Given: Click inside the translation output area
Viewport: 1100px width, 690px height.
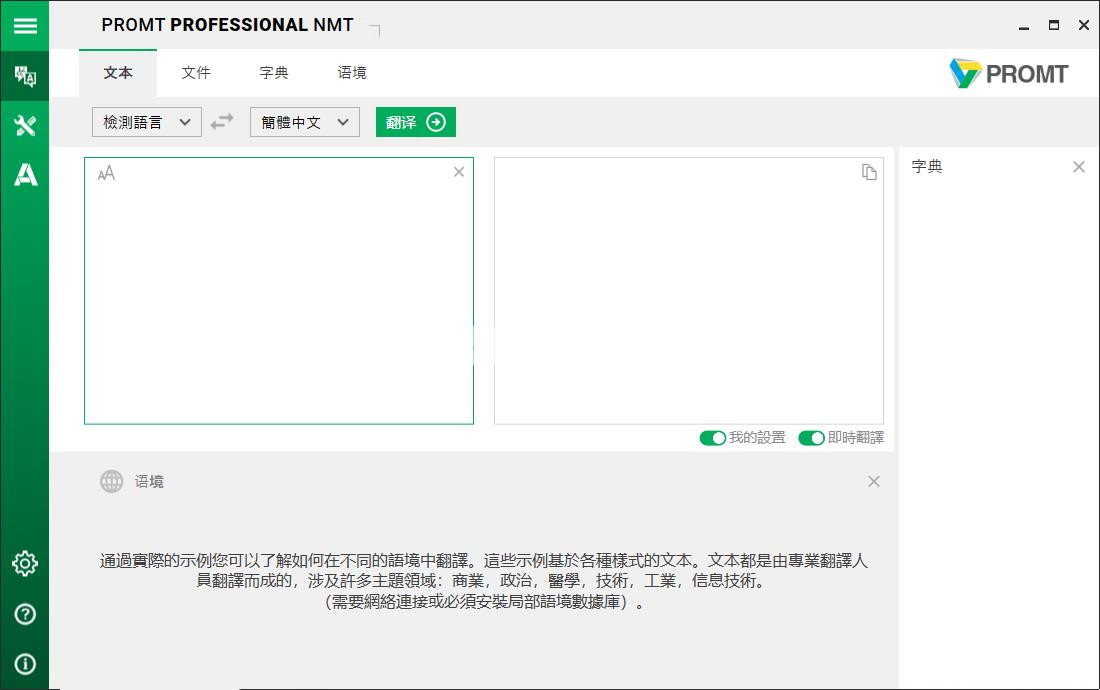Looking at the screenshot, I should tap(689, 291).
